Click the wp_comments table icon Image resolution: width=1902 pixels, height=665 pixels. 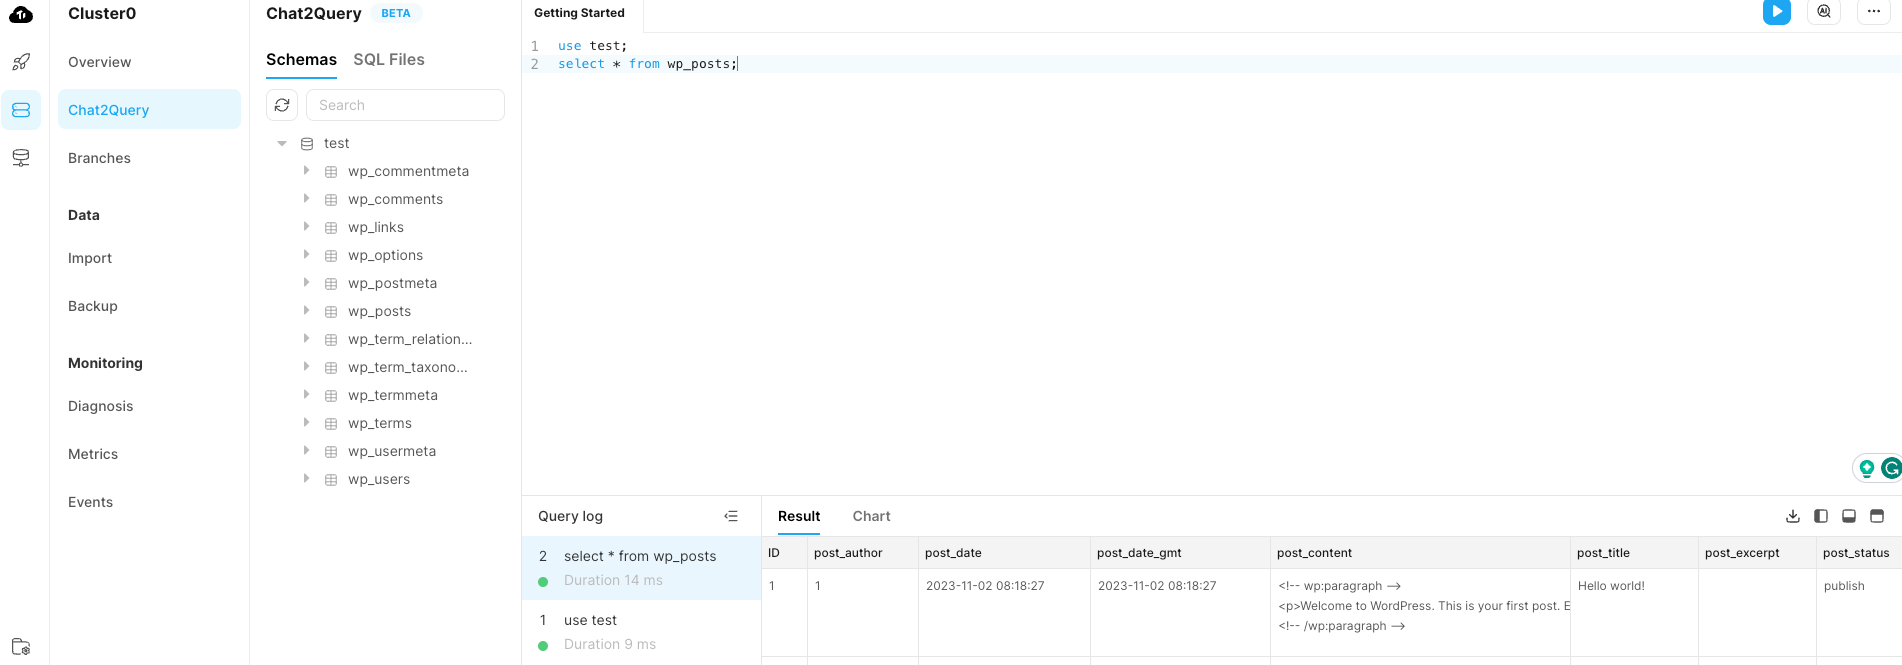(331, 200)
